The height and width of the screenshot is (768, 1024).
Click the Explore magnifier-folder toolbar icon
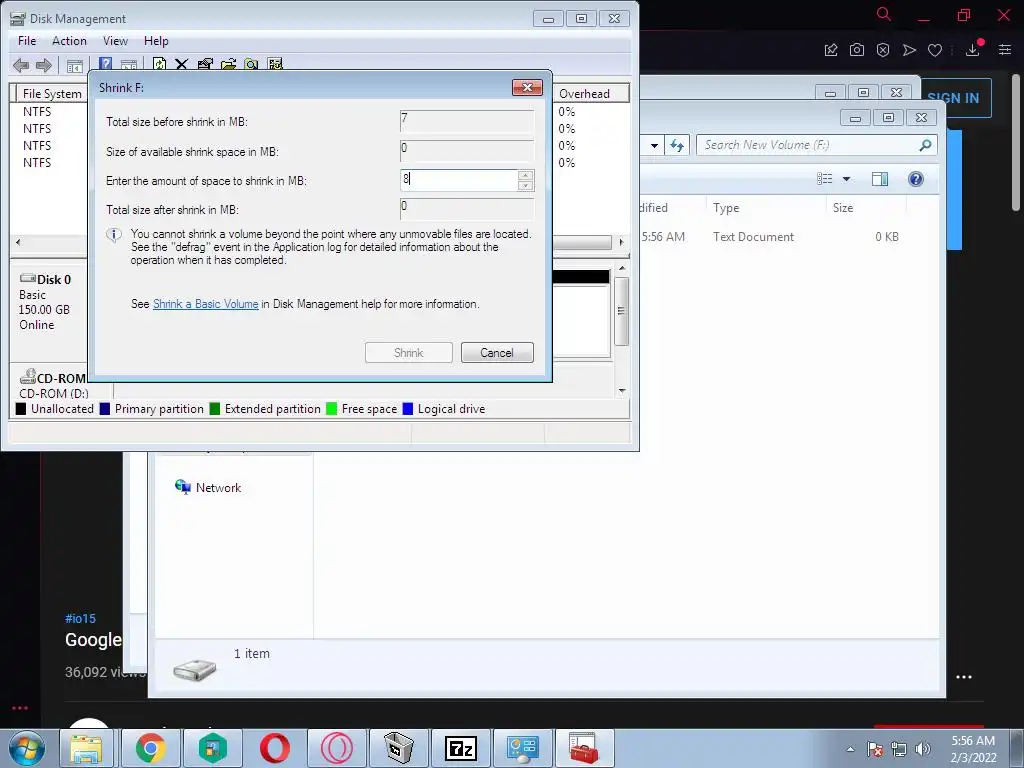(251, 64)
